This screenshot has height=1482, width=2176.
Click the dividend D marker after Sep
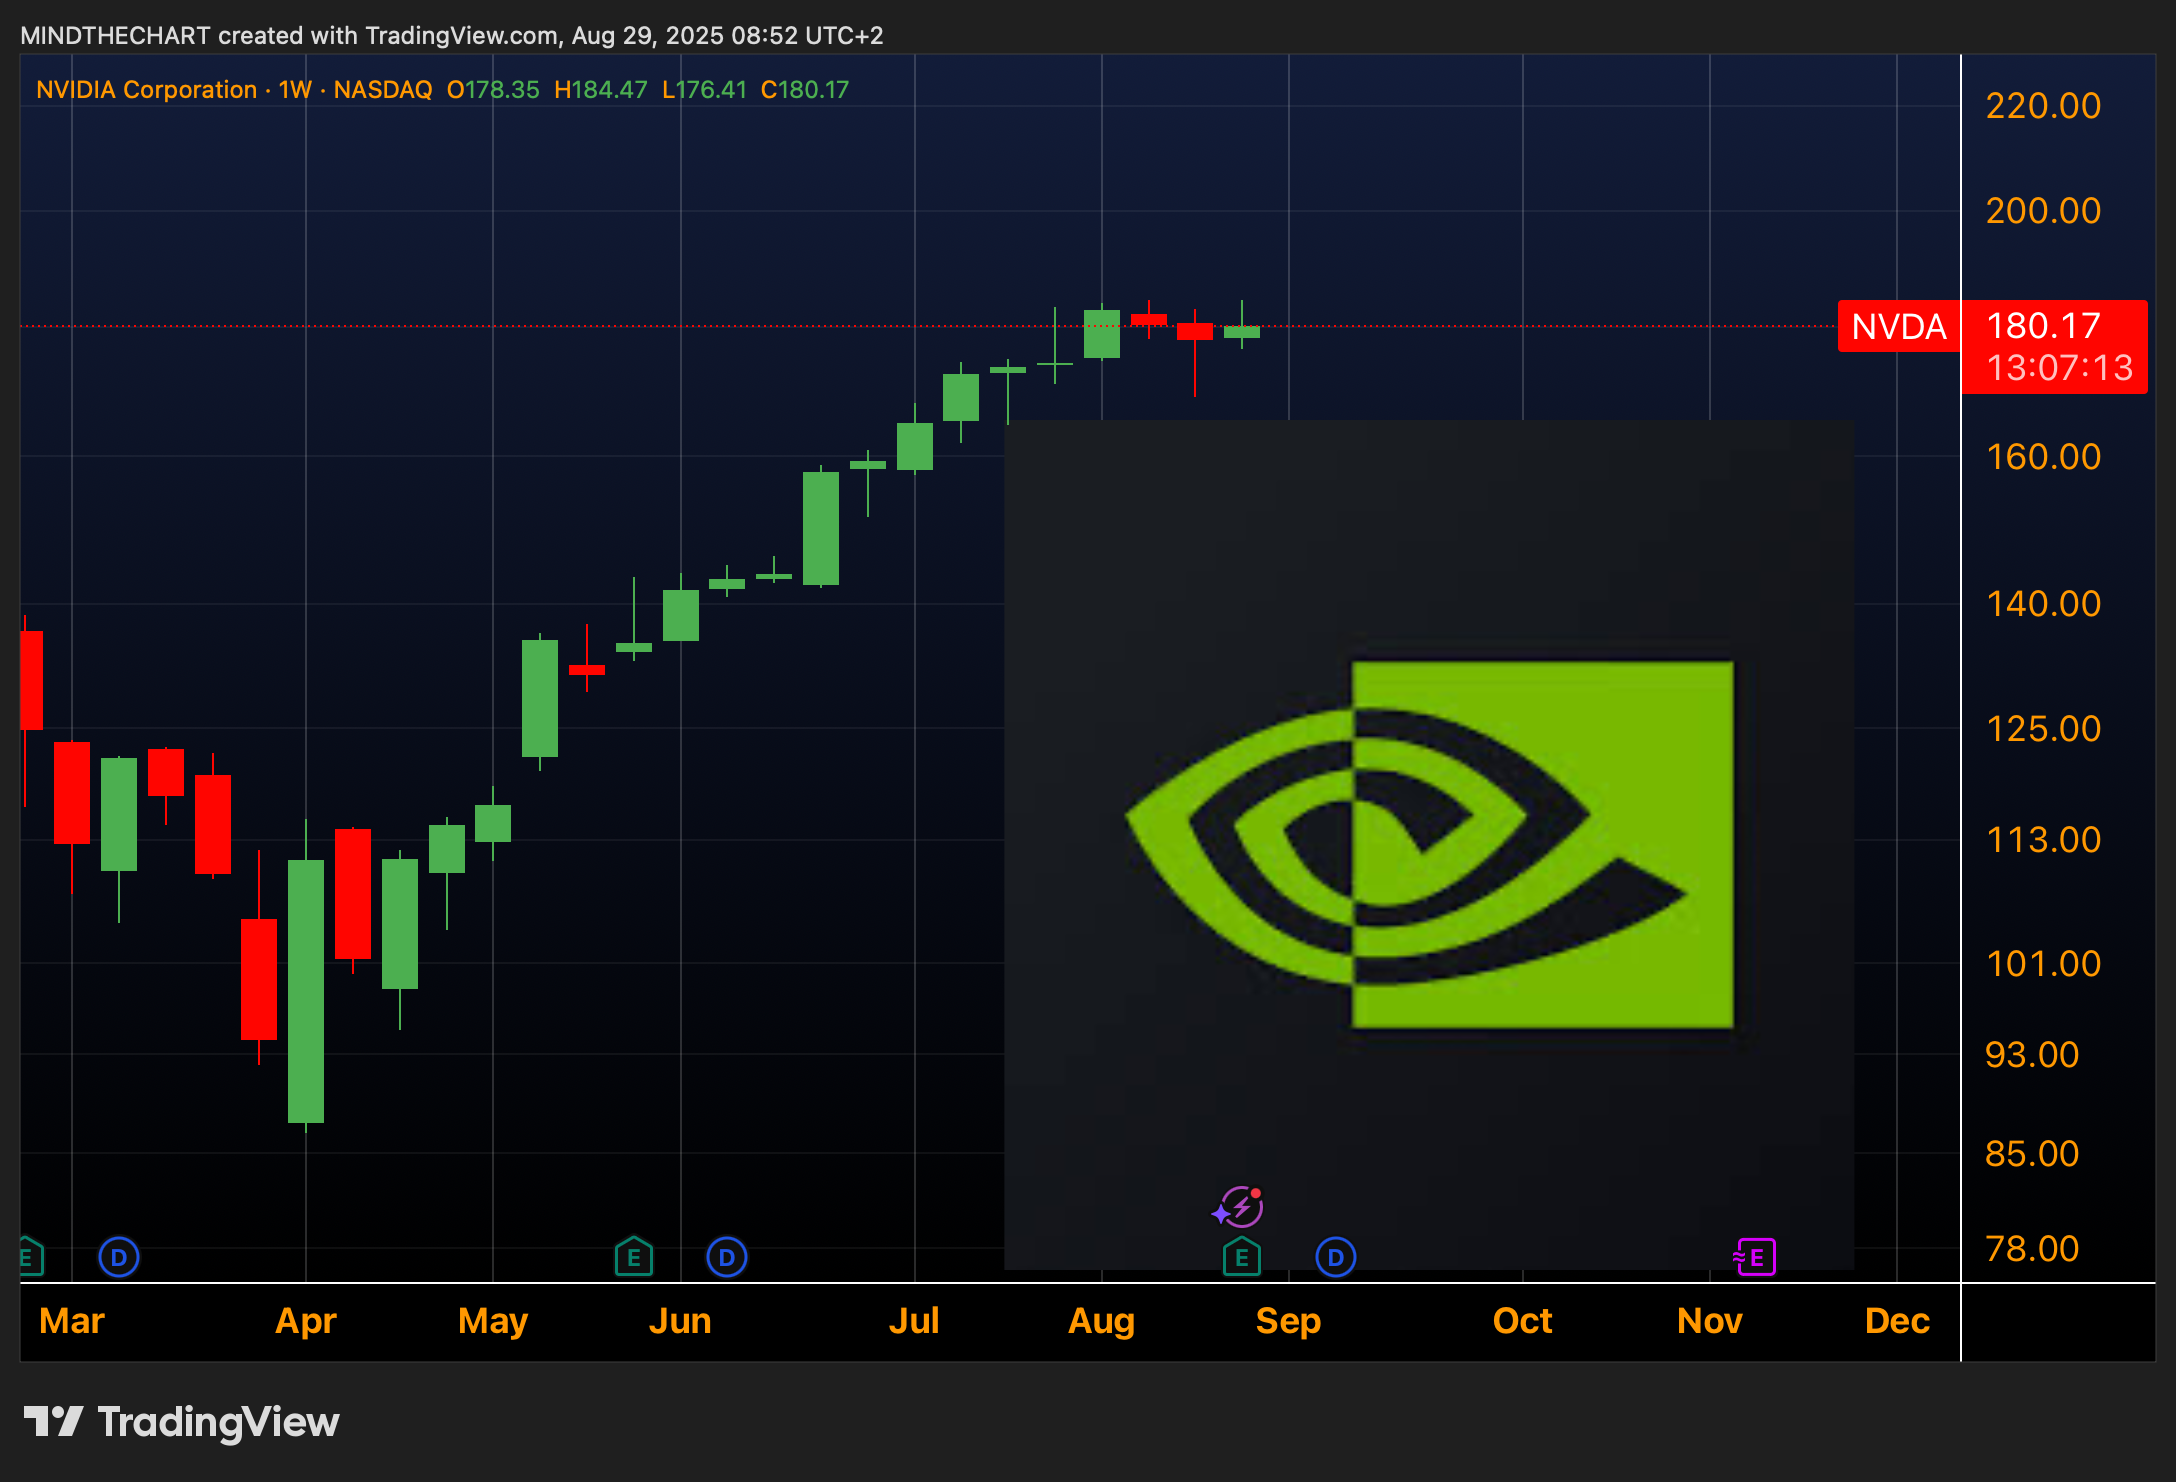click(1335, 1257)
